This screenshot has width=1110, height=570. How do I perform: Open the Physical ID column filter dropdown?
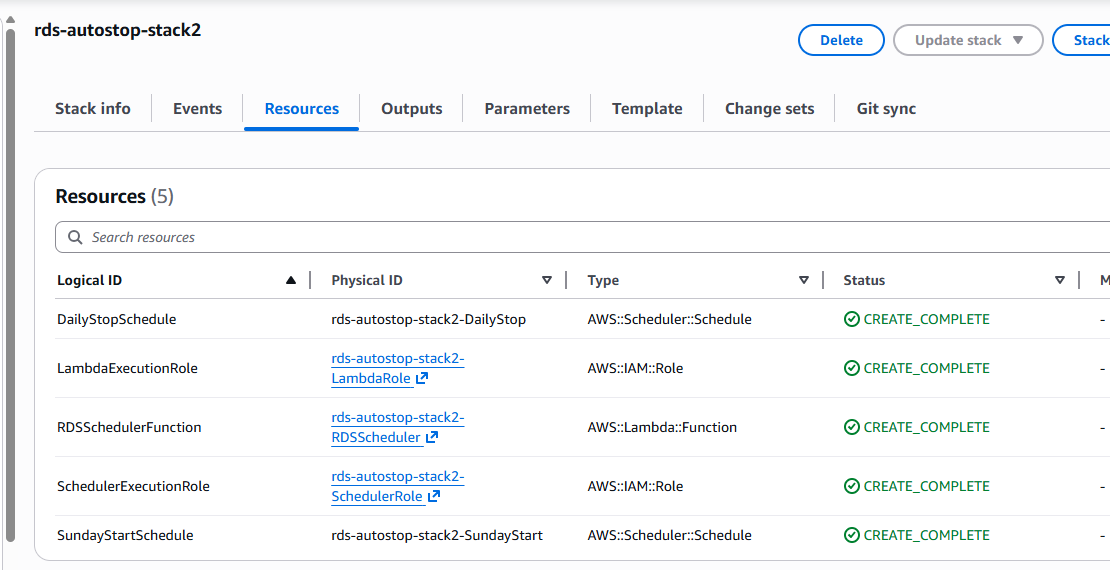coord(547,281)
